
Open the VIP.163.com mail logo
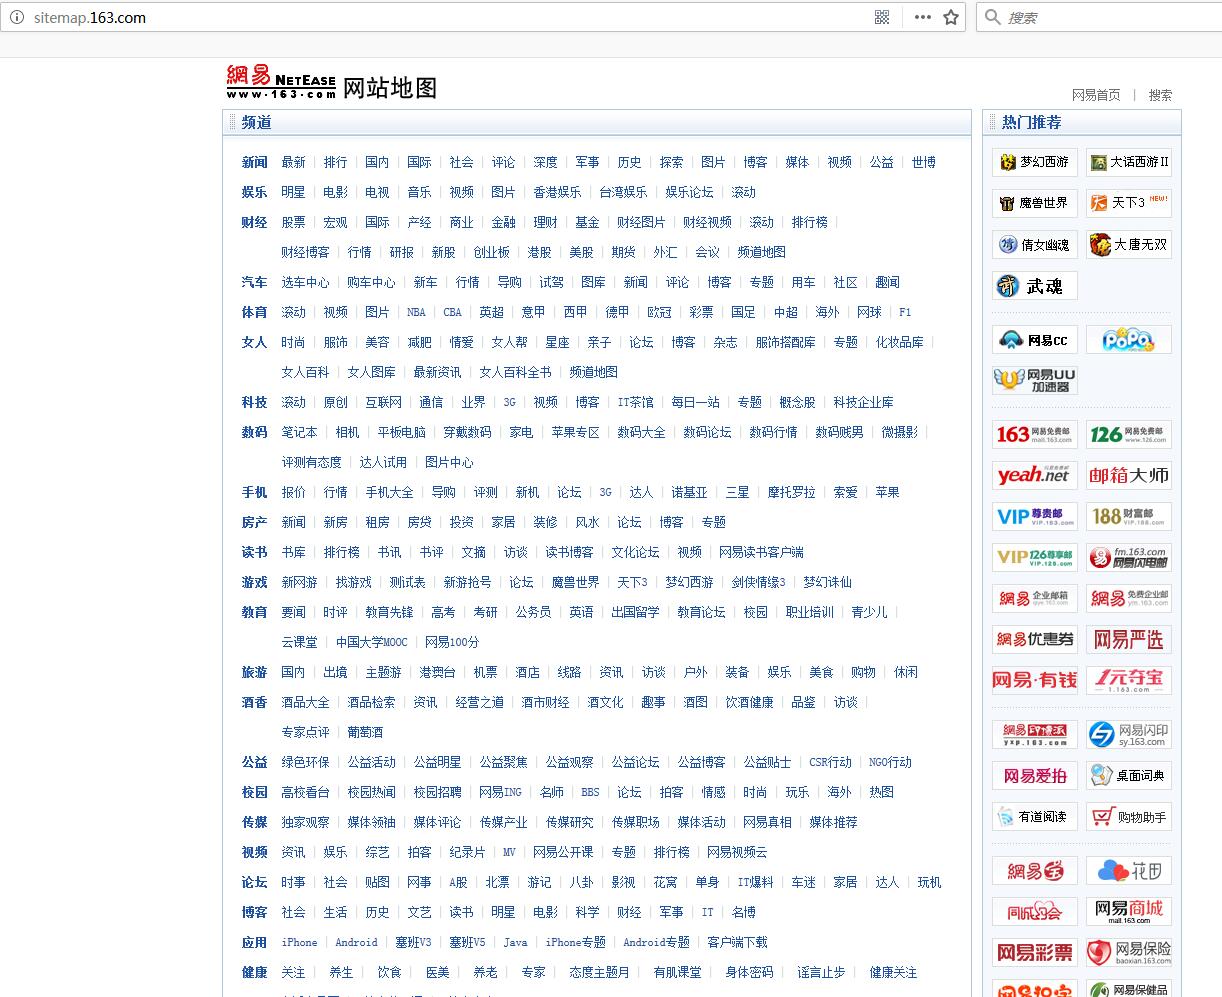[1035, 517]
